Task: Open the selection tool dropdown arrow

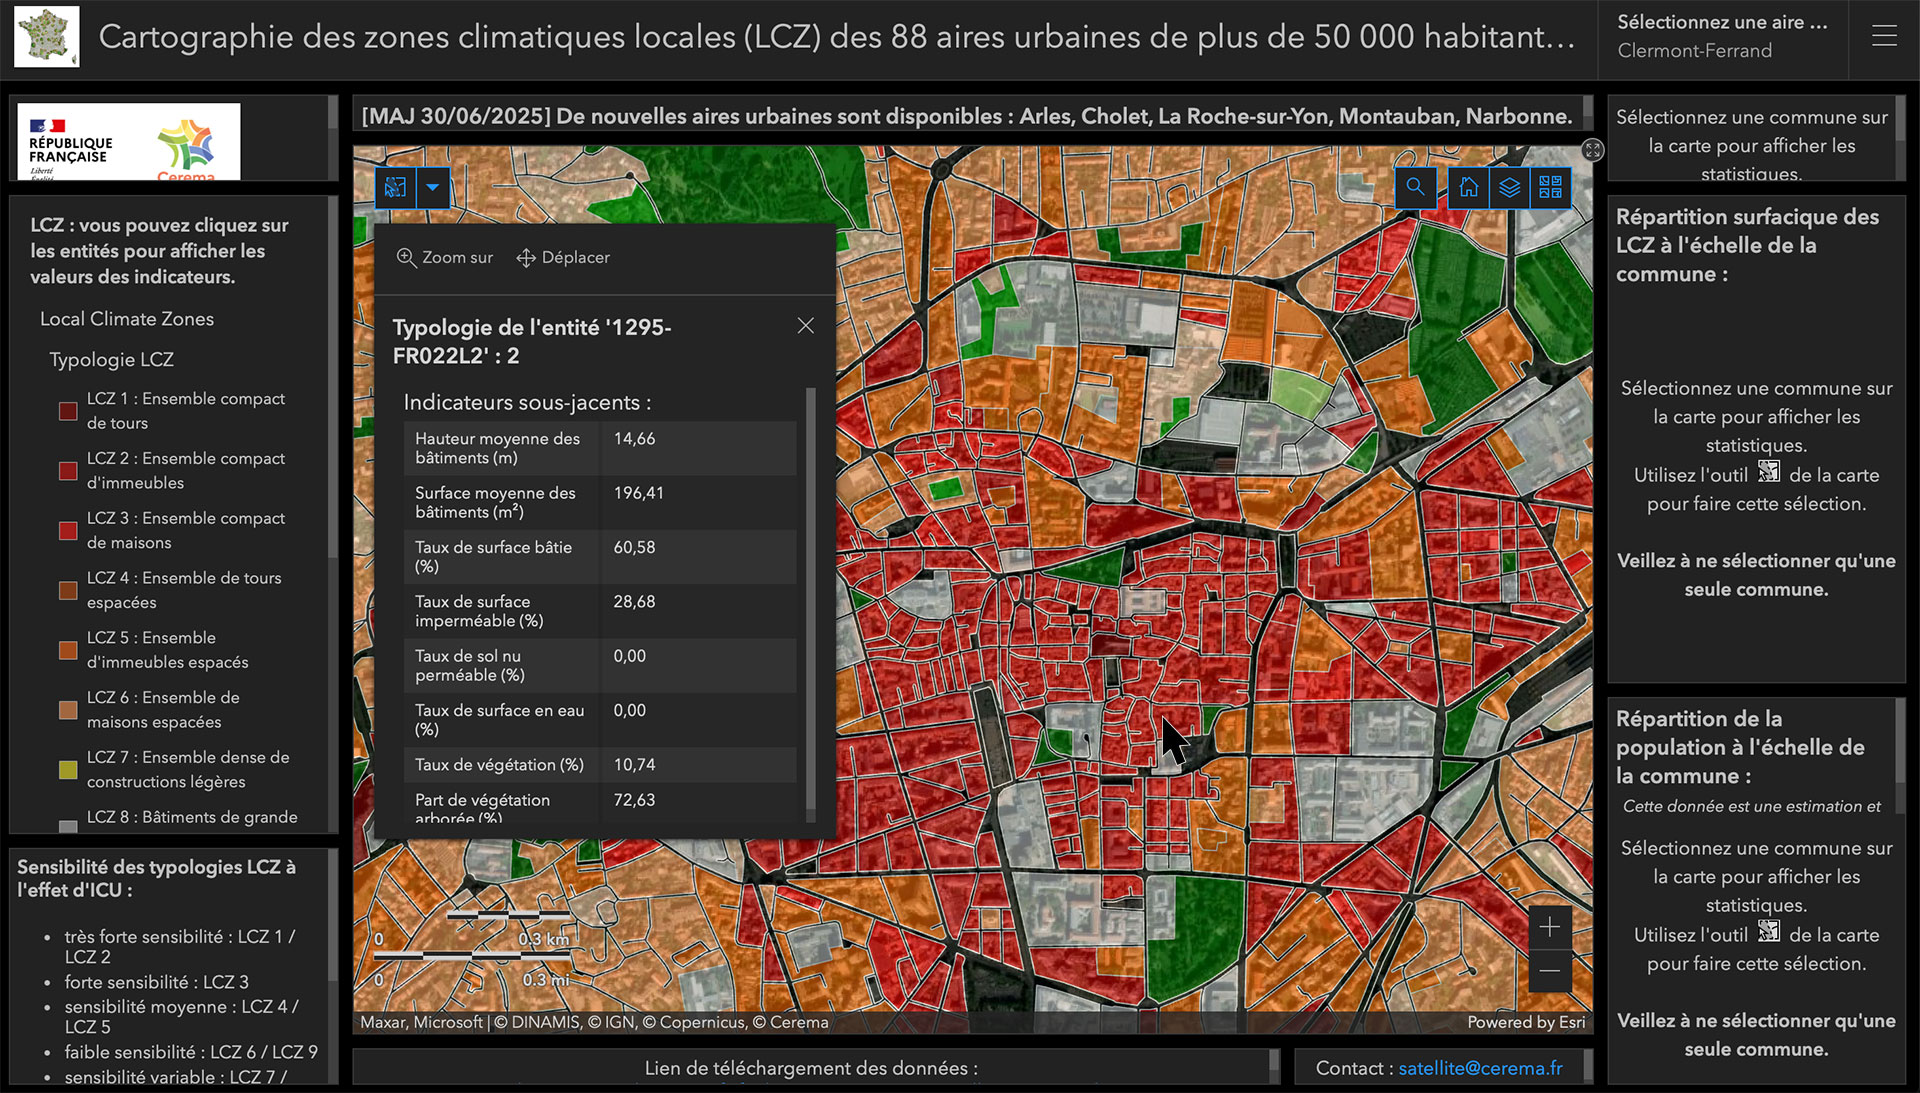Action: 433,187
